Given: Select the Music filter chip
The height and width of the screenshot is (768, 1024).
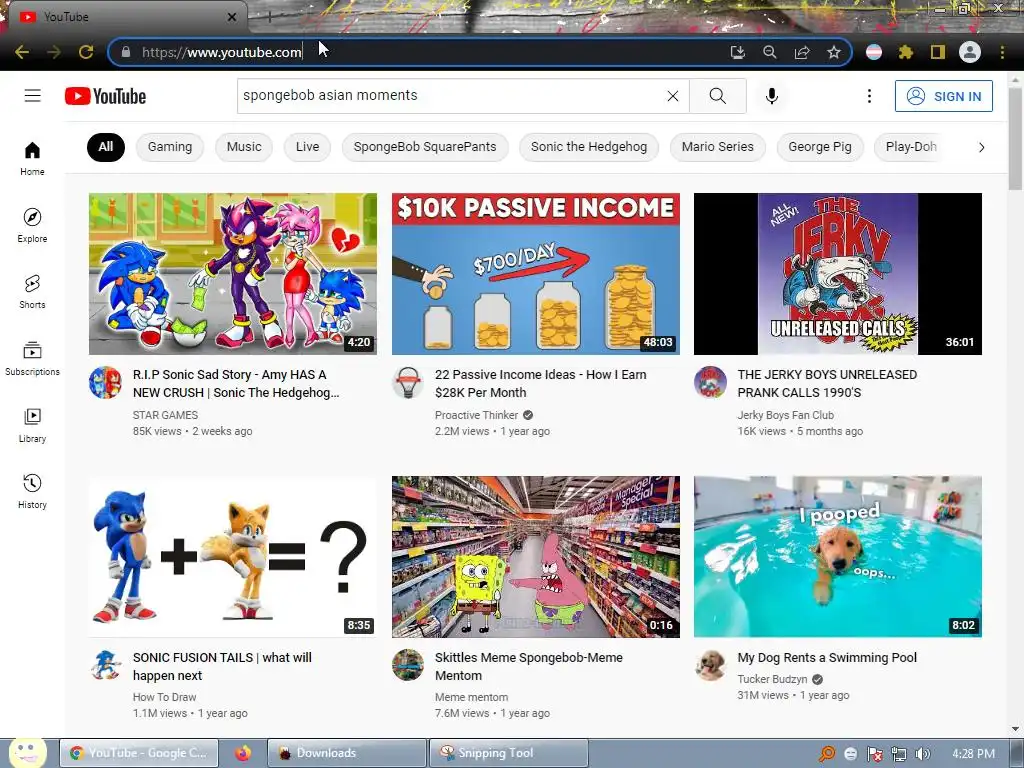Looking at the screenshot, I should [x=244, y=147].
